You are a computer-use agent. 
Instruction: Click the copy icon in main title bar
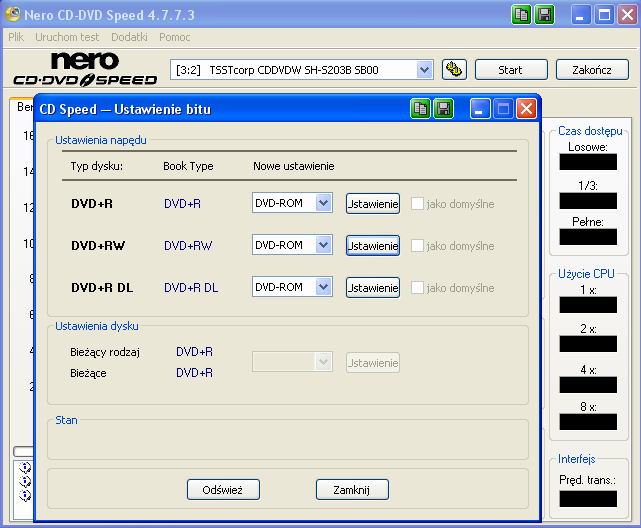pos(521,15)
